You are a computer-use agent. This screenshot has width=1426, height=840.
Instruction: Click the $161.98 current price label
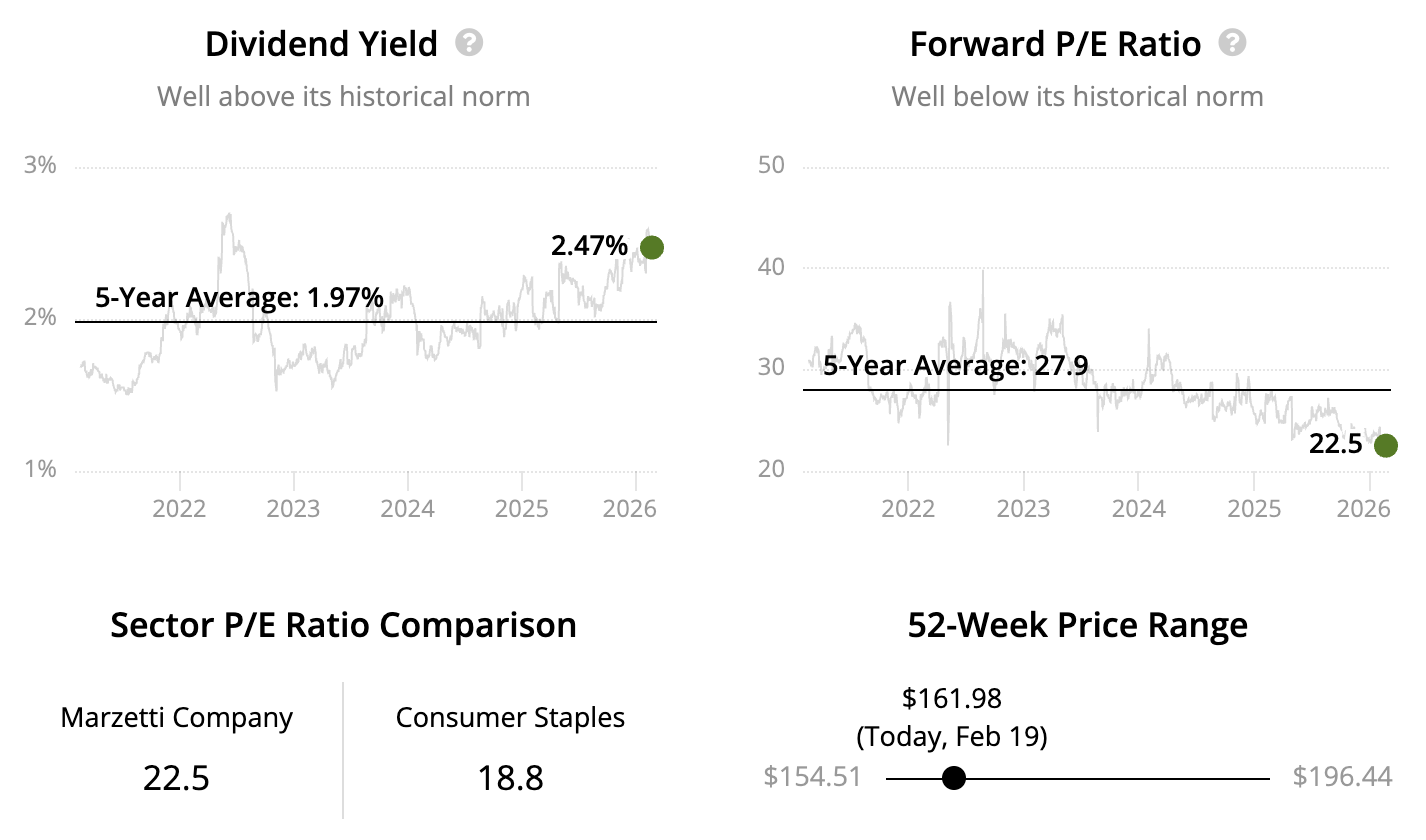click(951, 697)
